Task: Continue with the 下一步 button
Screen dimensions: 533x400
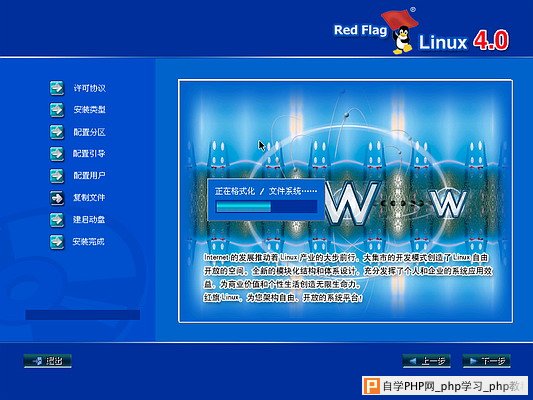Action: 486,361
